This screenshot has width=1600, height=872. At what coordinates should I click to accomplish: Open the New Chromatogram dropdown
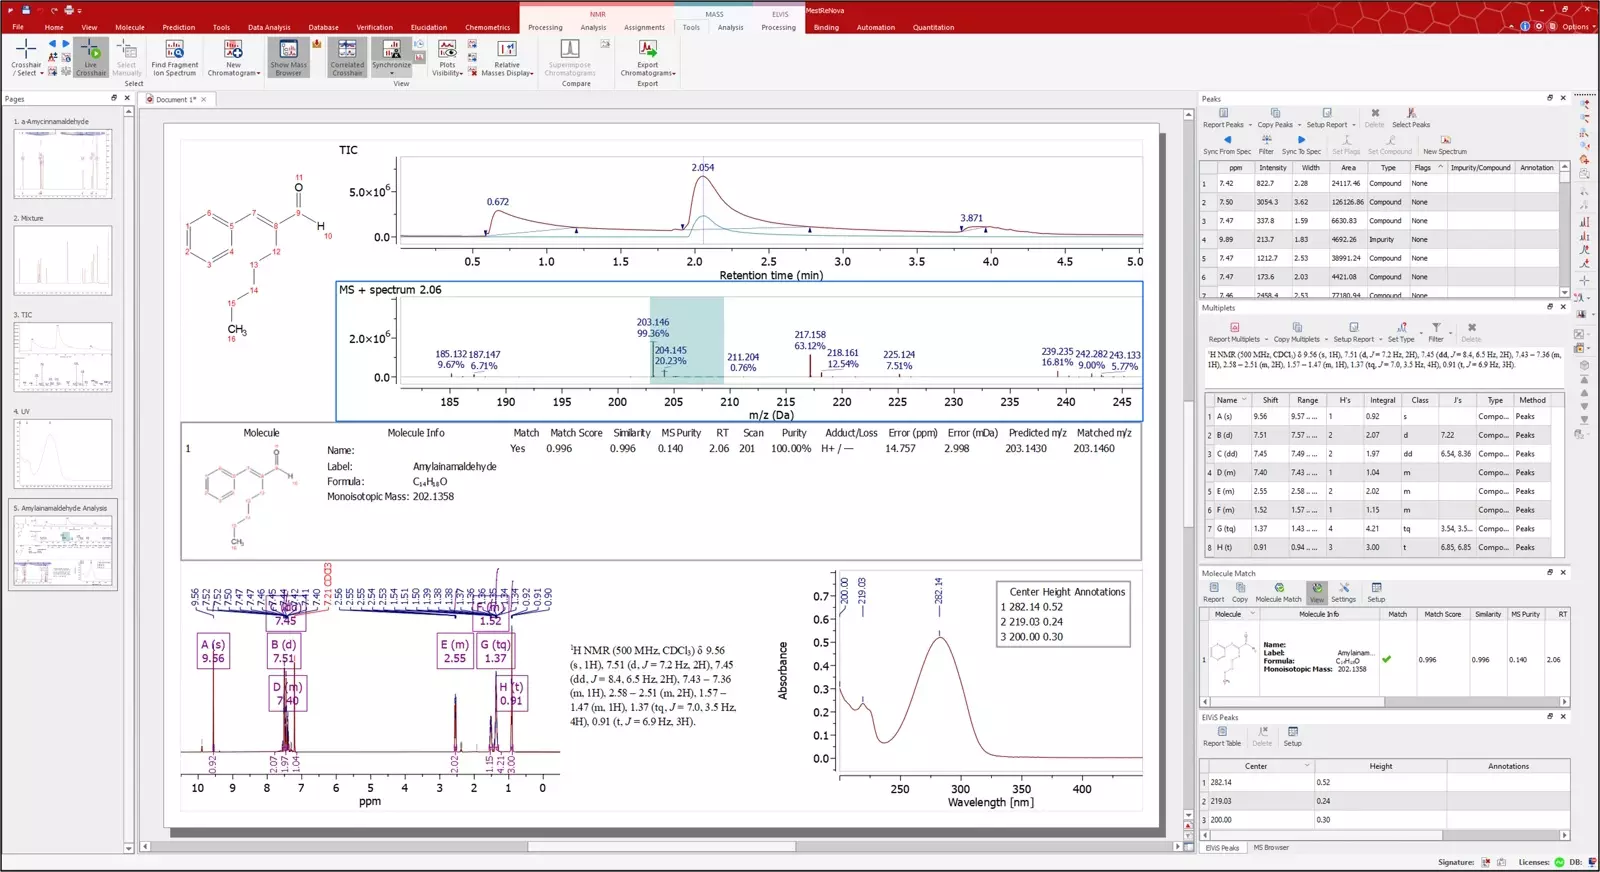[x=258, y=73]
